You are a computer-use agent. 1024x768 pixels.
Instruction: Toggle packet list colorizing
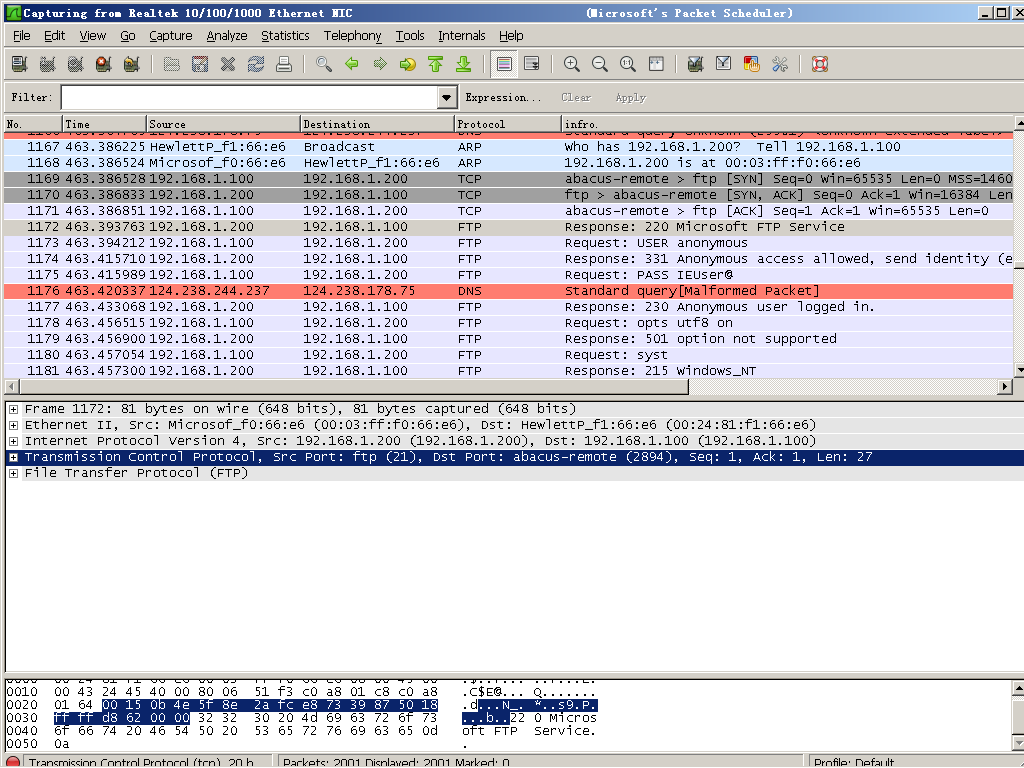coord(504,64)
